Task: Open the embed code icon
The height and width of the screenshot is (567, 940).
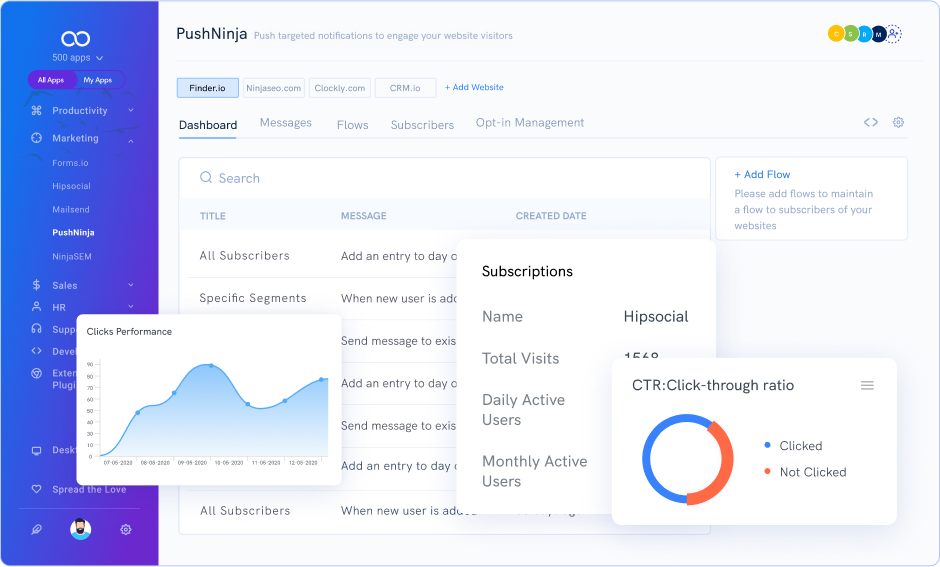Action: (871, 122)
